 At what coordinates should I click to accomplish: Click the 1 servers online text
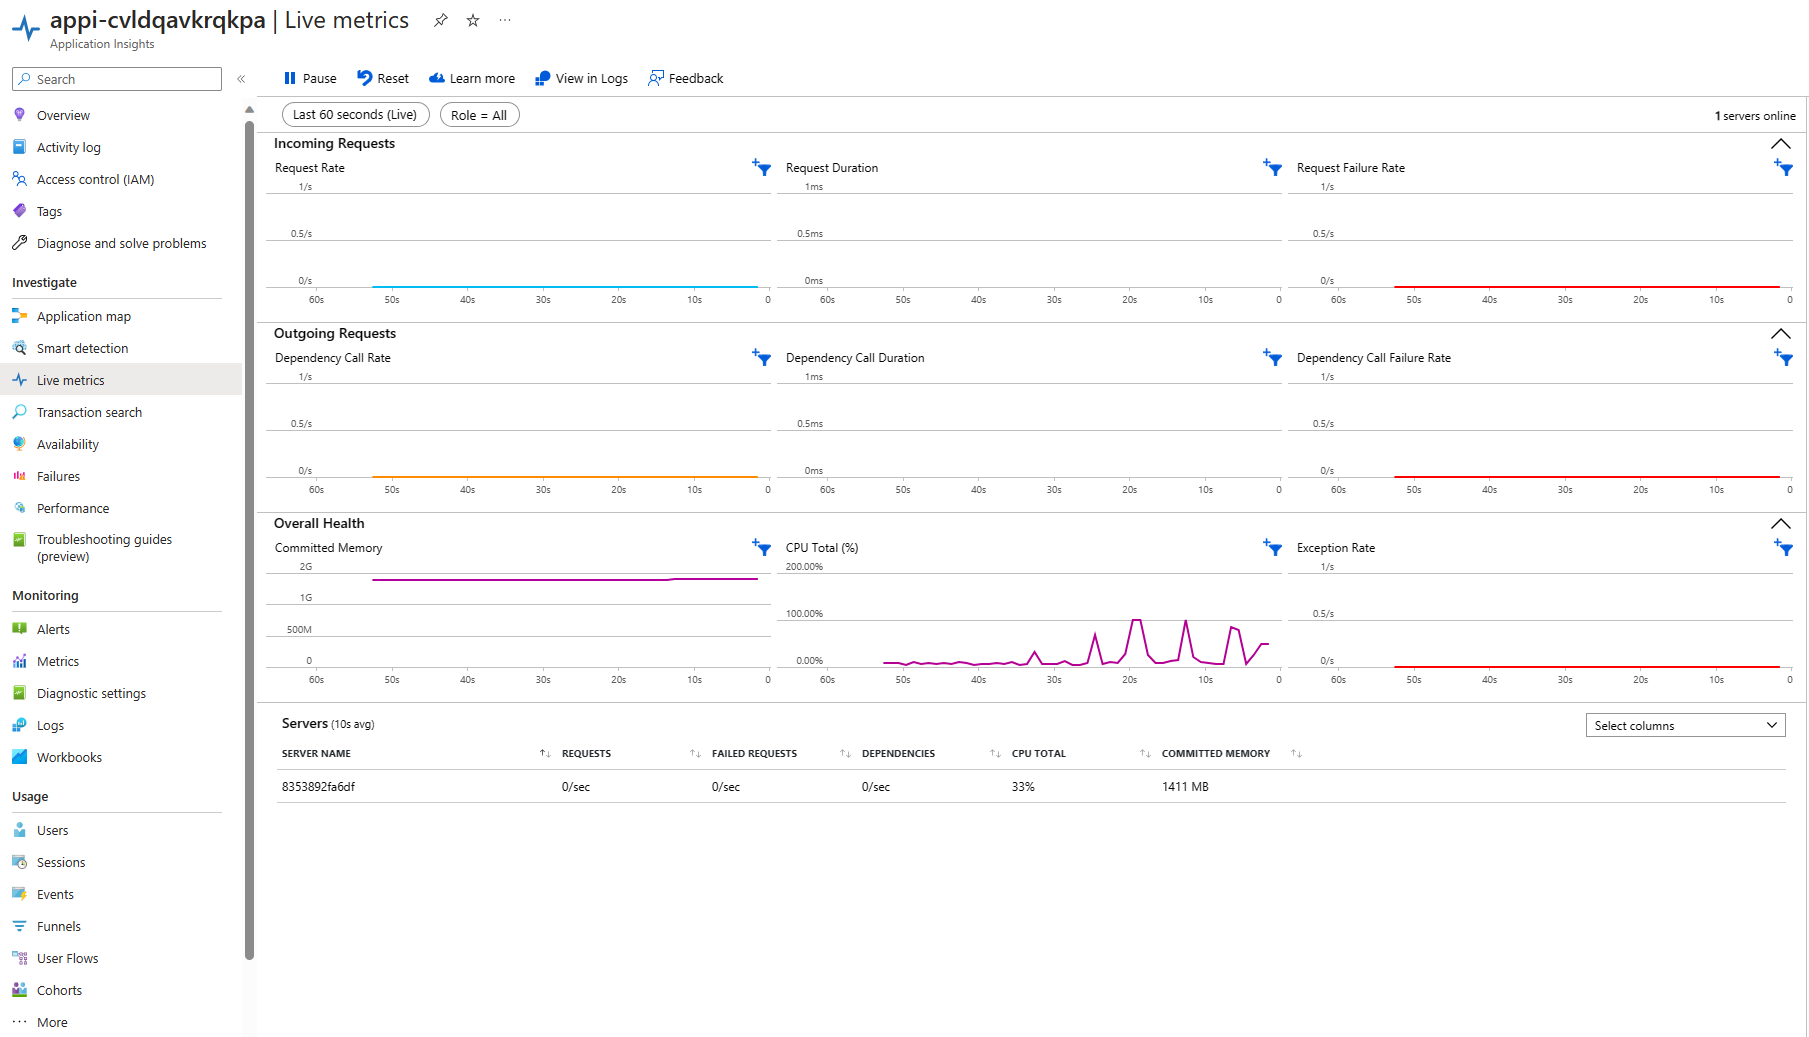point(1755,116)
